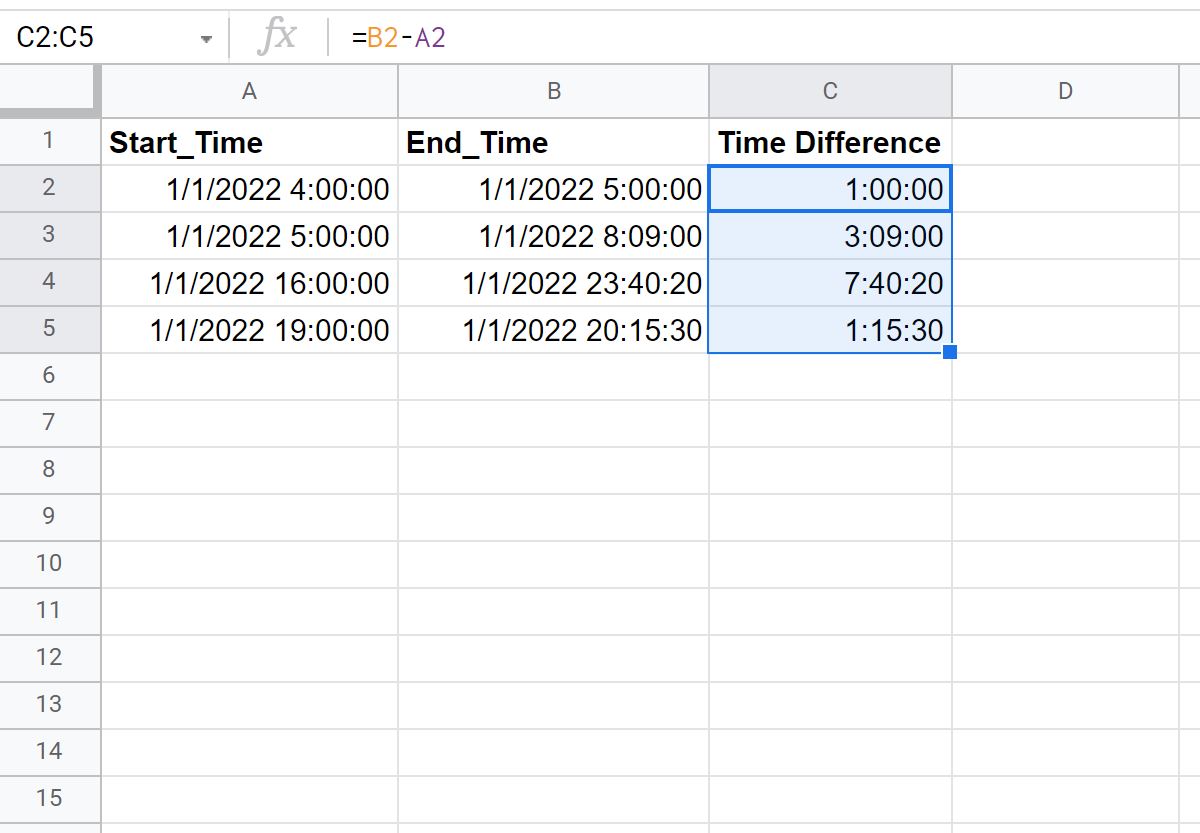Select column A header
1200x833 pixels.
(x=249, y=91)
